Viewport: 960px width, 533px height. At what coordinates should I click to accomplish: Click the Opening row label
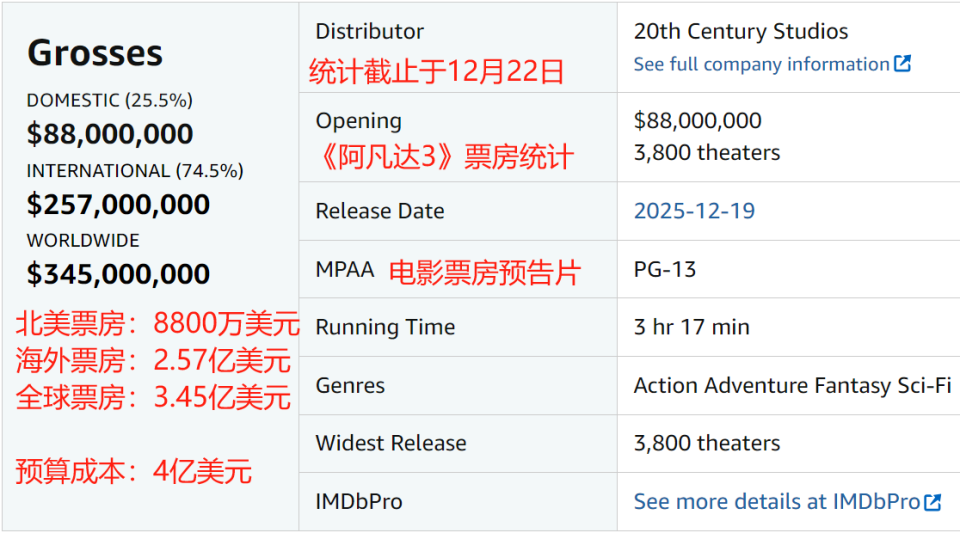click(x=358, y=121)
